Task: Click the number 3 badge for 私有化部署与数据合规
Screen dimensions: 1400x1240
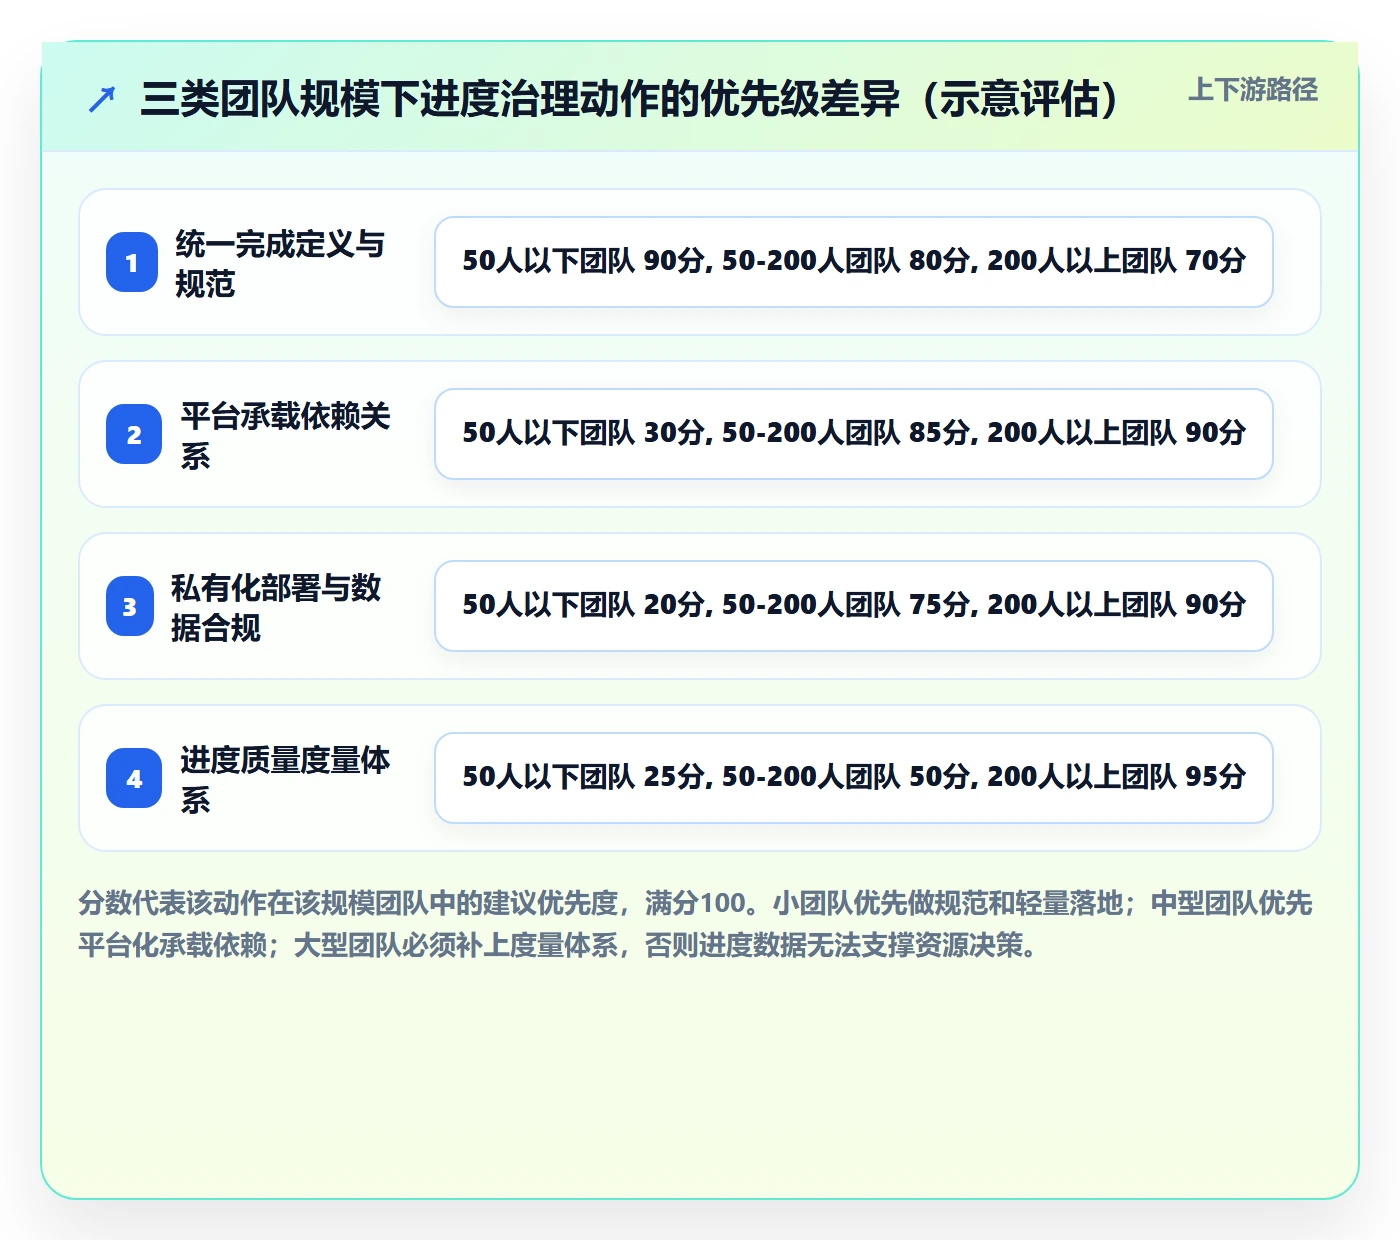Action: (x=130, y=606)
